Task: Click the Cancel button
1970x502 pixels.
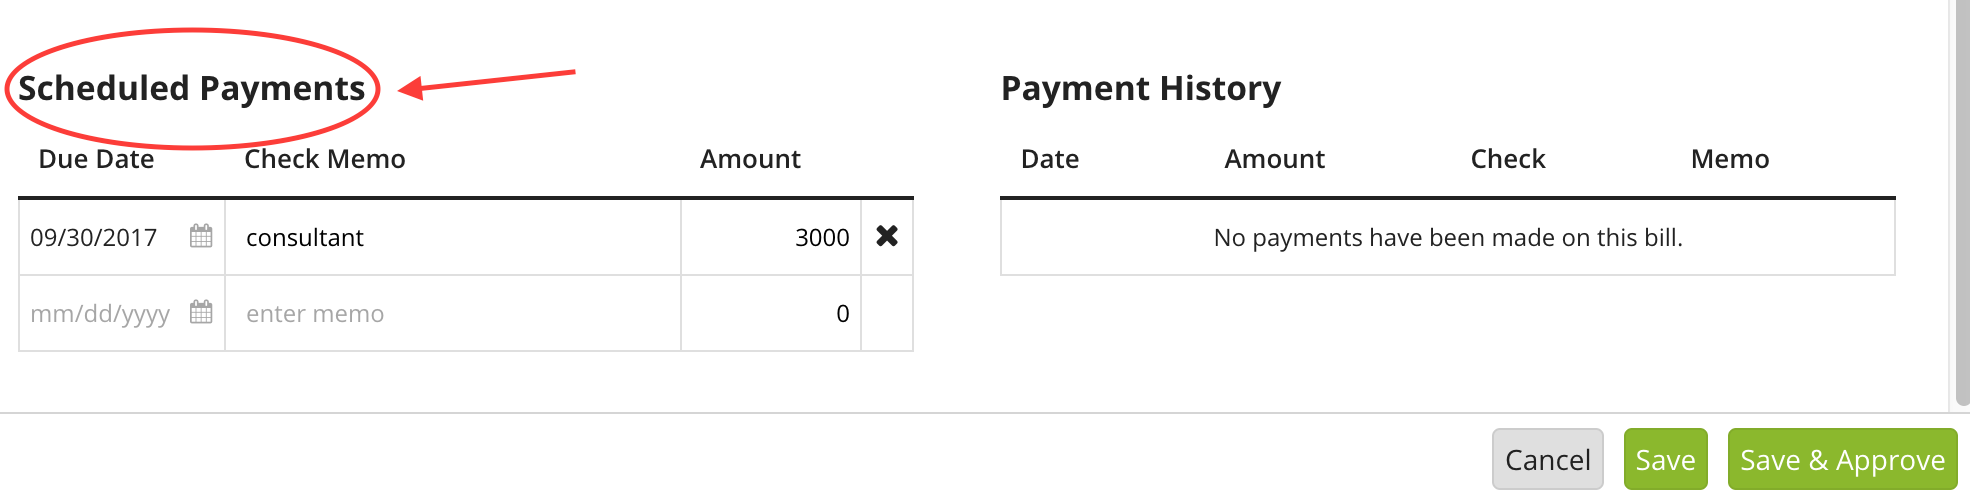Action: 1548,459
